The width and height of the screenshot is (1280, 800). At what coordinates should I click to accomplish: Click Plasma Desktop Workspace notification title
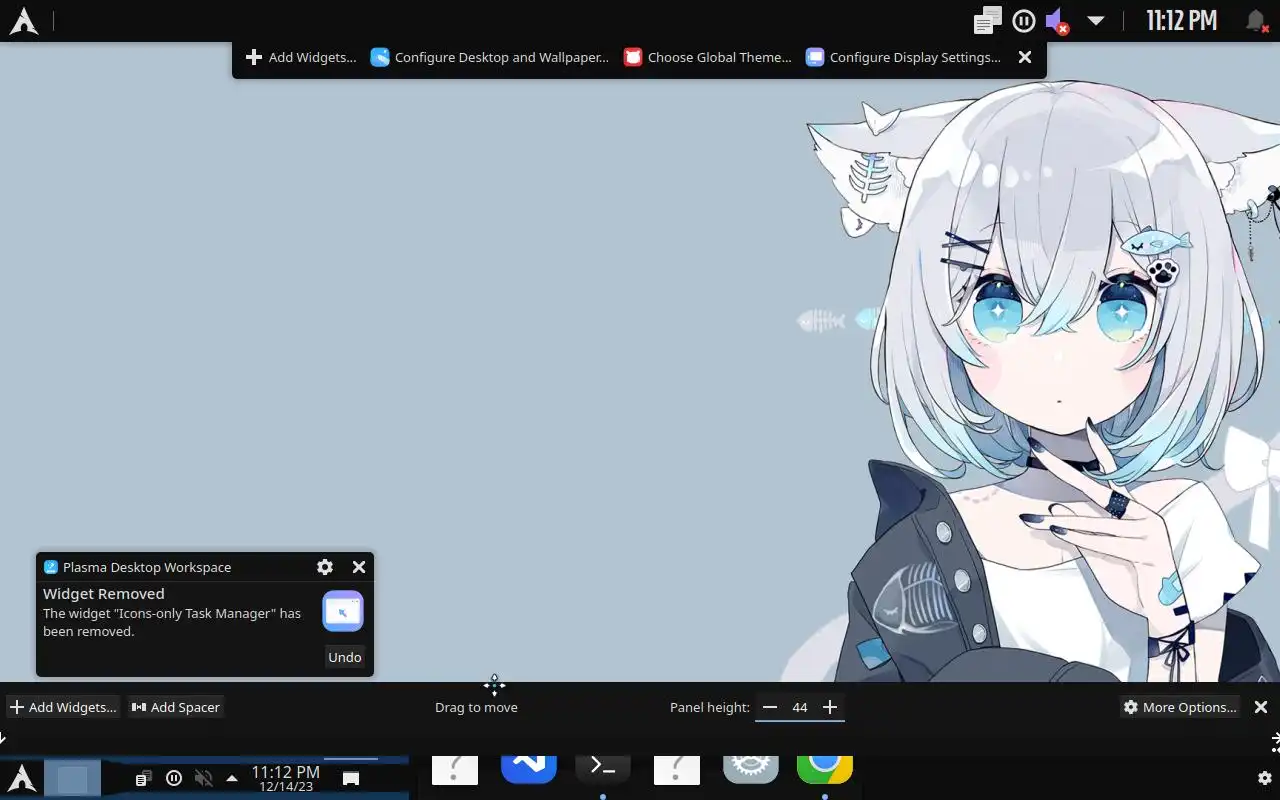pos(147,567)
